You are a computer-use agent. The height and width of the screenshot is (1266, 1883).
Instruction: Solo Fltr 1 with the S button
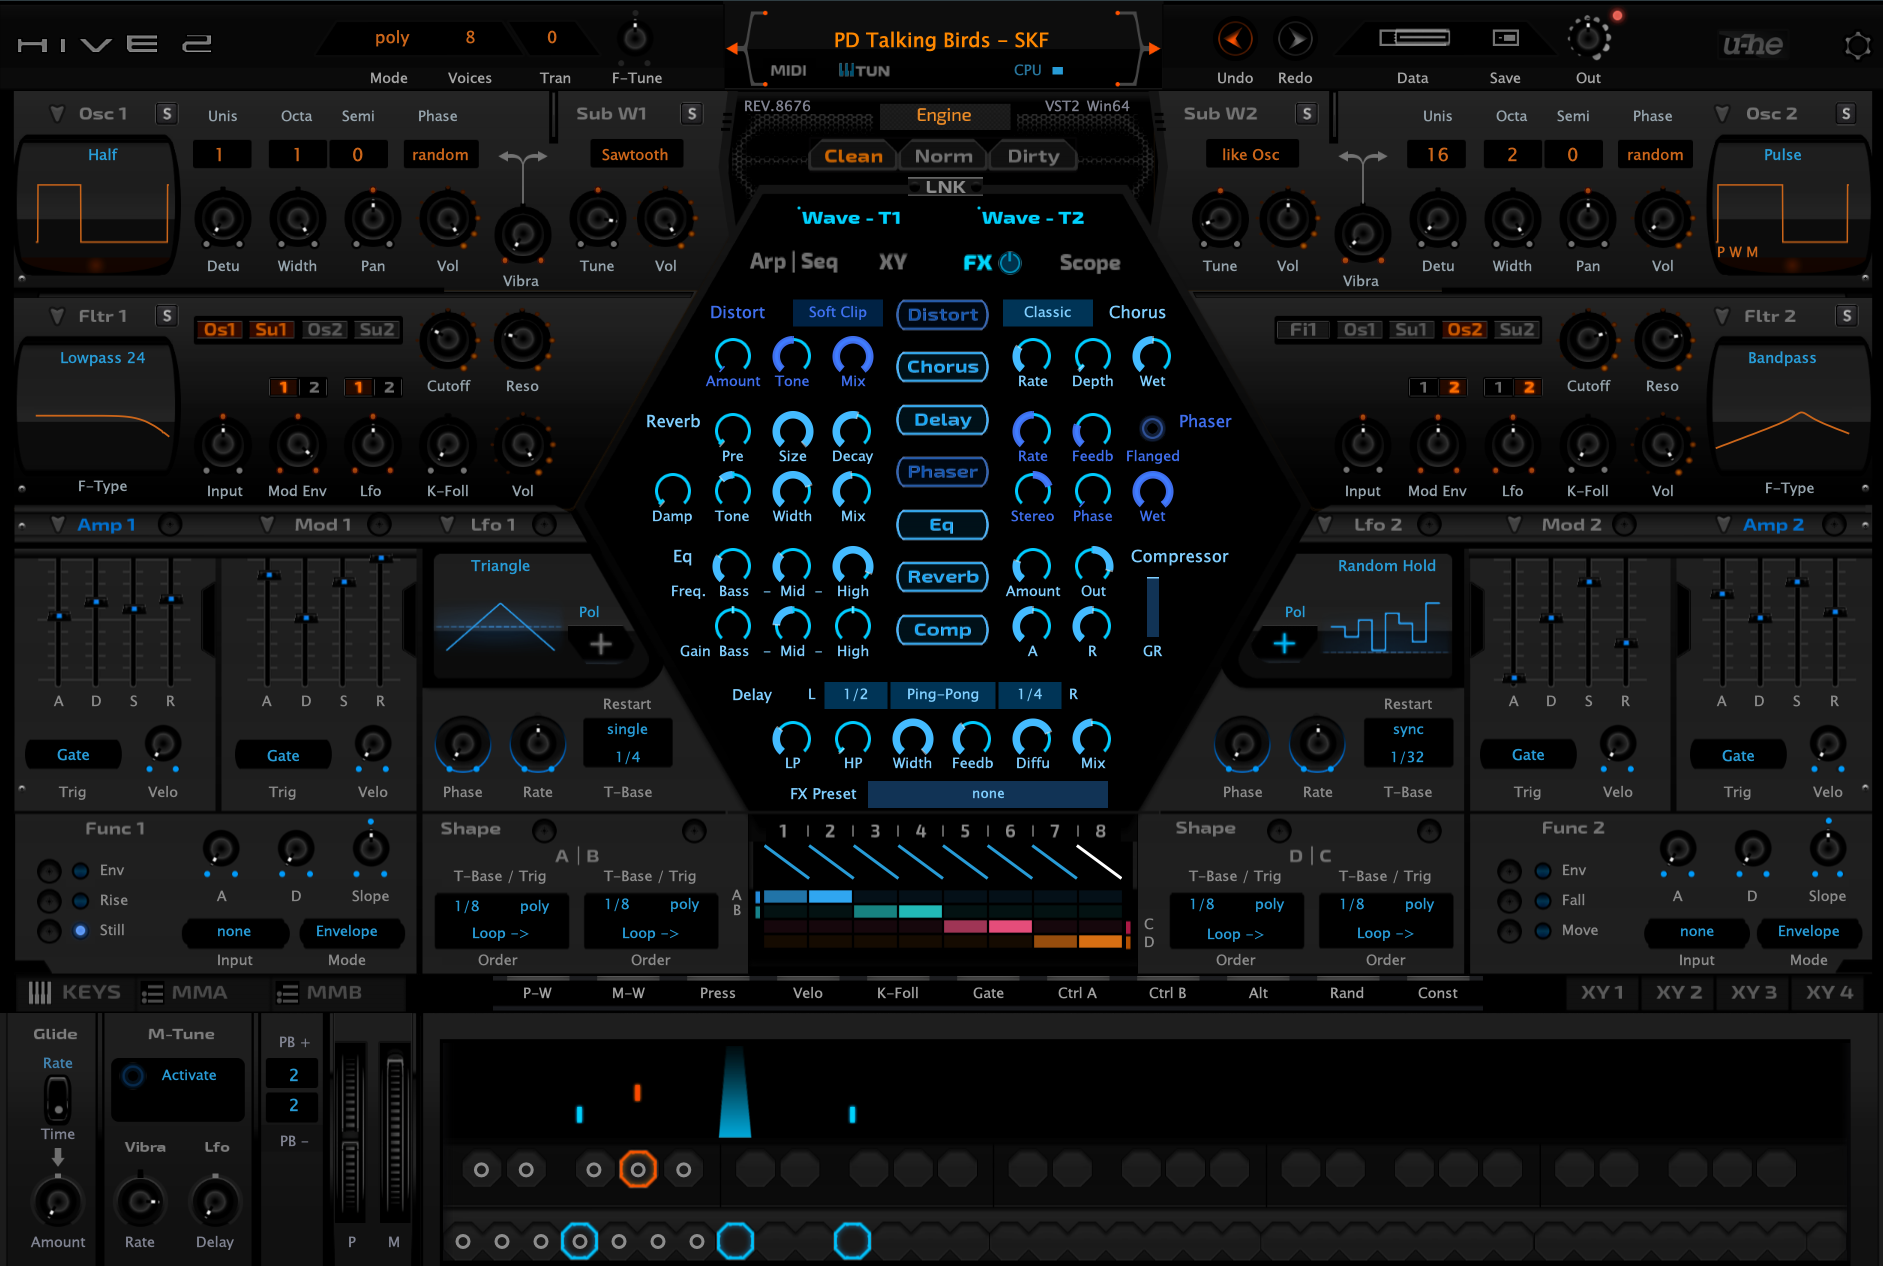coord(166,316)
